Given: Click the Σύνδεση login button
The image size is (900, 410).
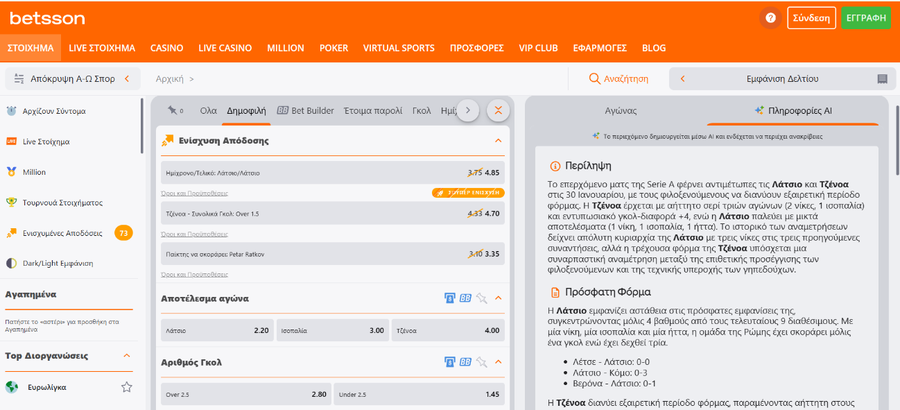Looking at the screenshot, I should (811, 18).
